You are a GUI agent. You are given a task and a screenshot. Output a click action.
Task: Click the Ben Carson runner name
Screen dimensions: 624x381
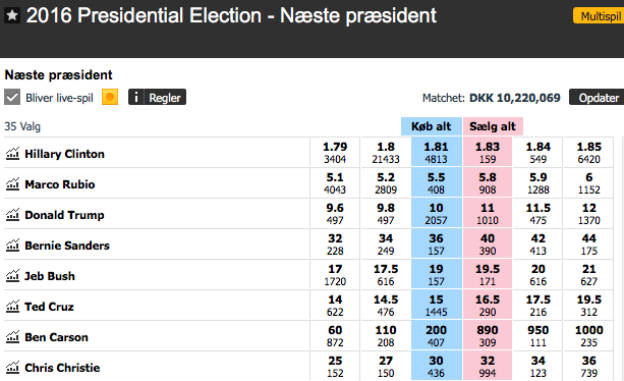pos(56,337)
